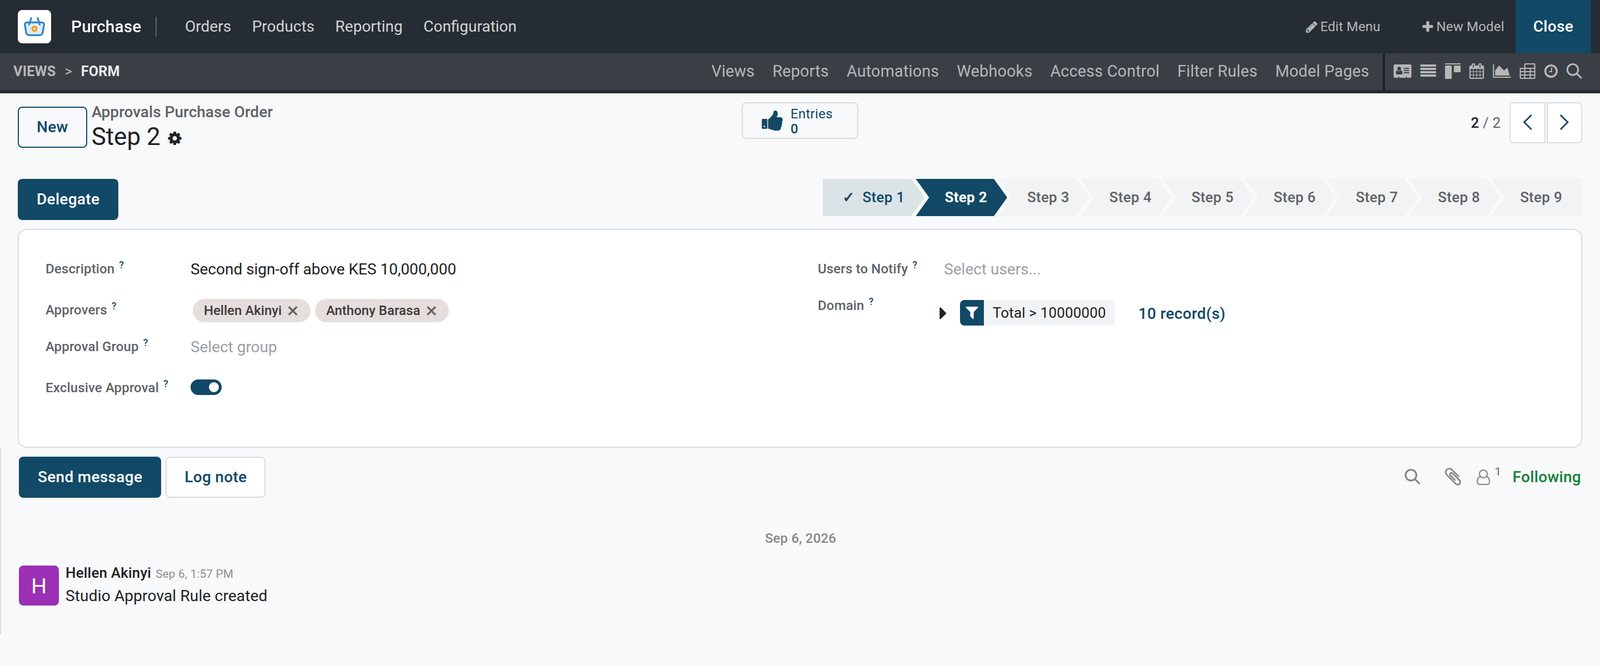Close Studio with the Close button
The width and height of the screenshot is (1600, 666).
(x=1553, y=27)
